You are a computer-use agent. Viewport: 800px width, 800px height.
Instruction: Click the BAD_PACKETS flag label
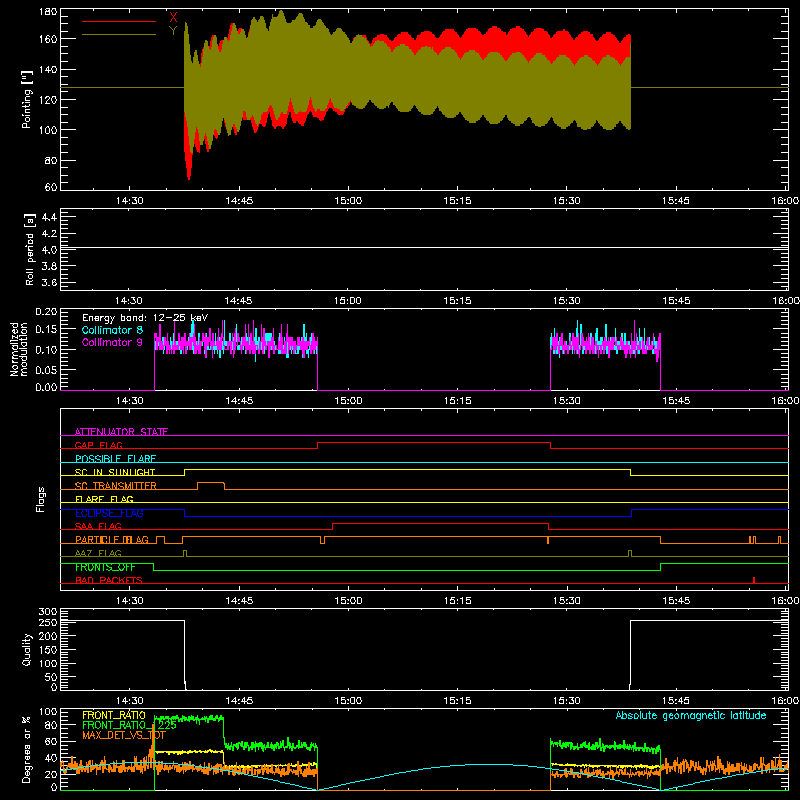109,580
